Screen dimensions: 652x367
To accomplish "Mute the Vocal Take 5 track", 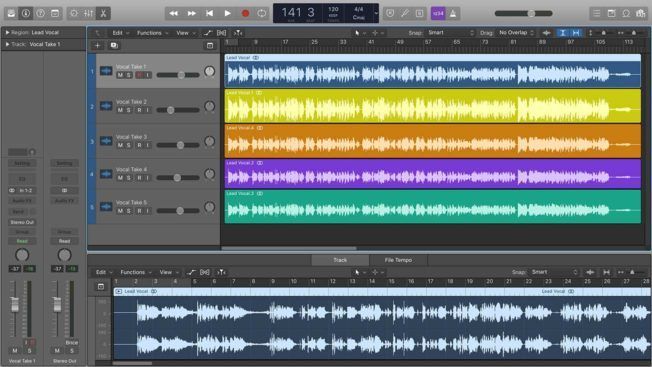I will point(120,211).
